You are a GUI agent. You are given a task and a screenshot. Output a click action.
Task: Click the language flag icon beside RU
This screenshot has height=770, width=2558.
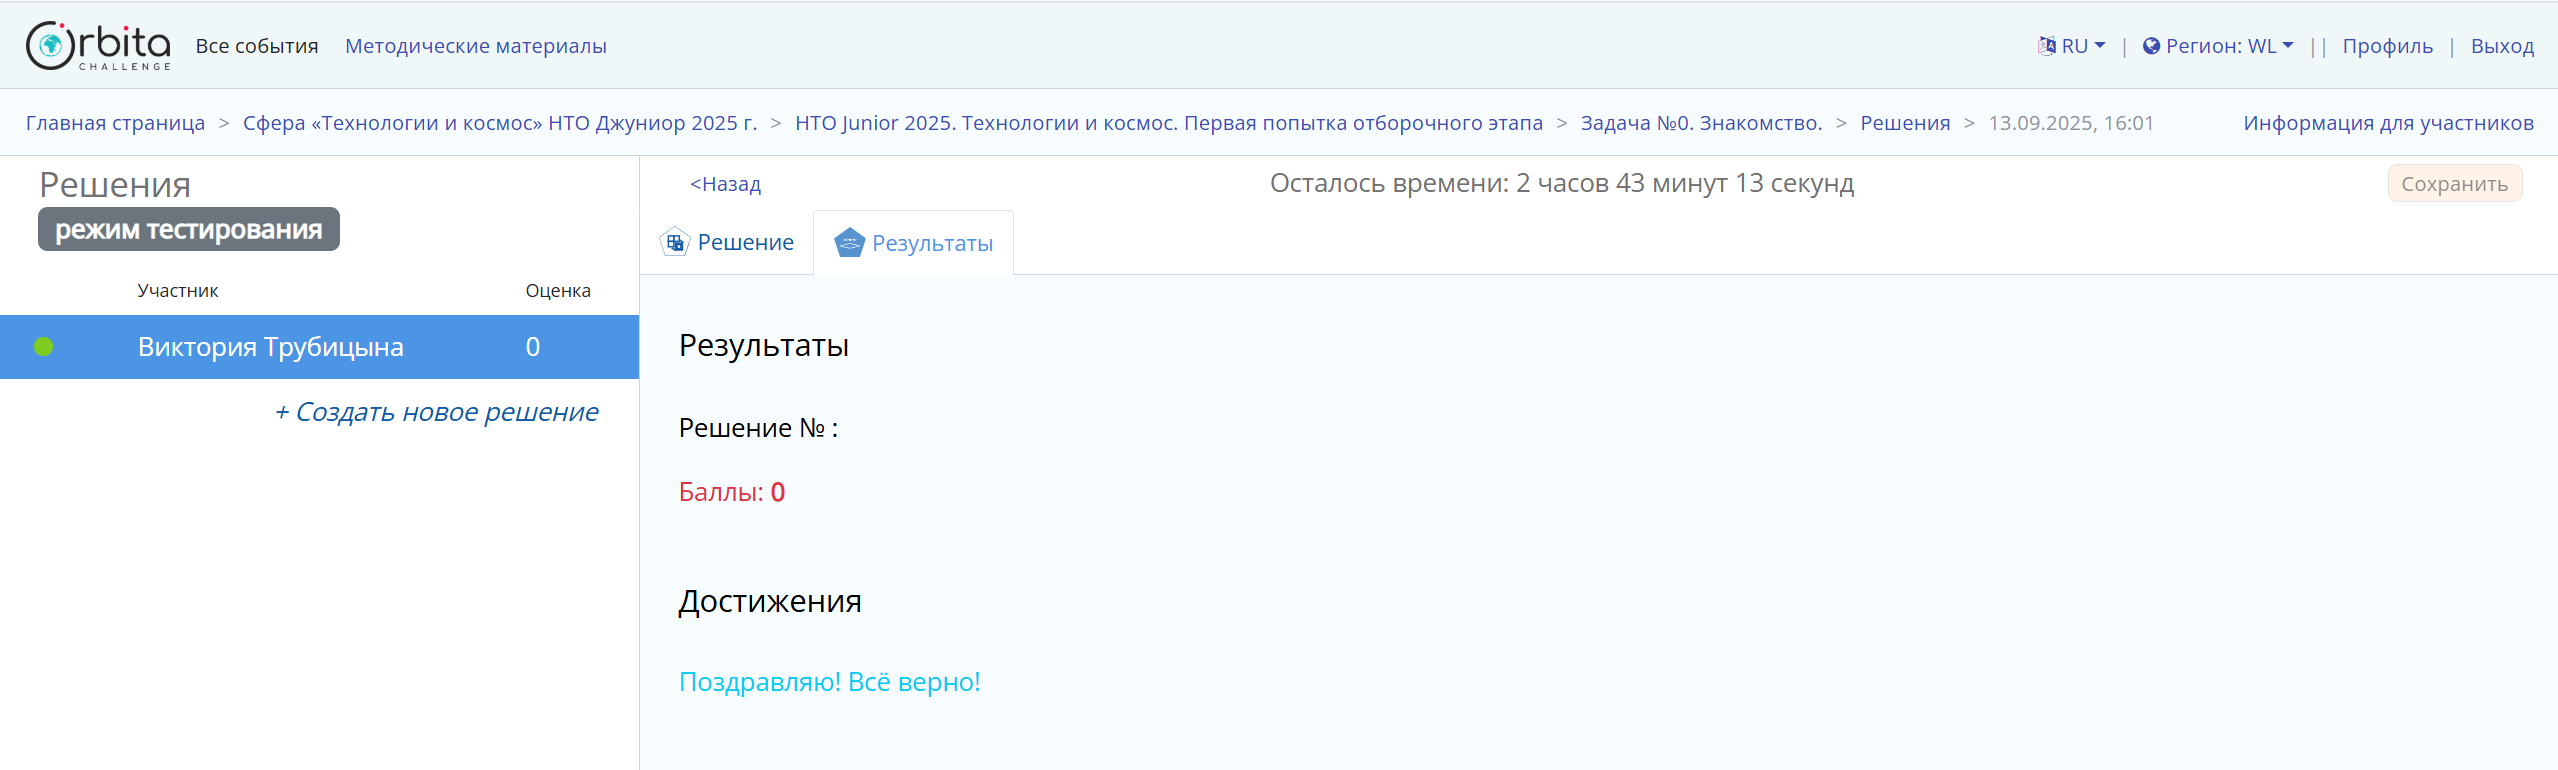2047,46
